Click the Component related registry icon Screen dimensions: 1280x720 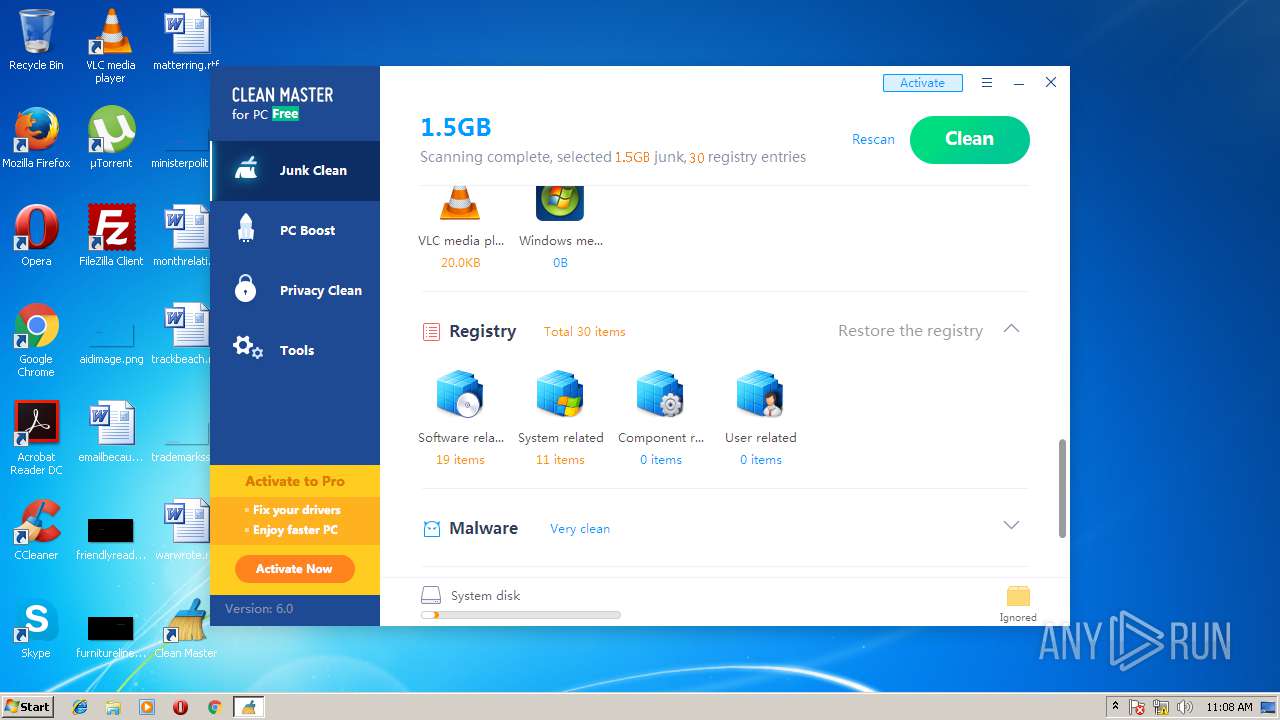[x=660, y=394]
